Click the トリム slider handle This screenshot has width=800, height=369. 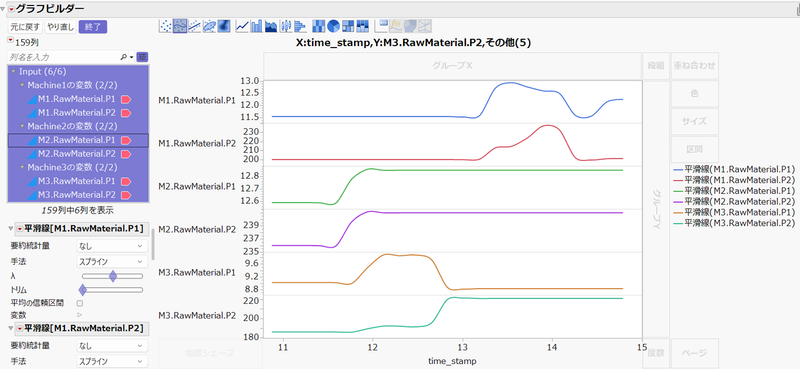82,290
